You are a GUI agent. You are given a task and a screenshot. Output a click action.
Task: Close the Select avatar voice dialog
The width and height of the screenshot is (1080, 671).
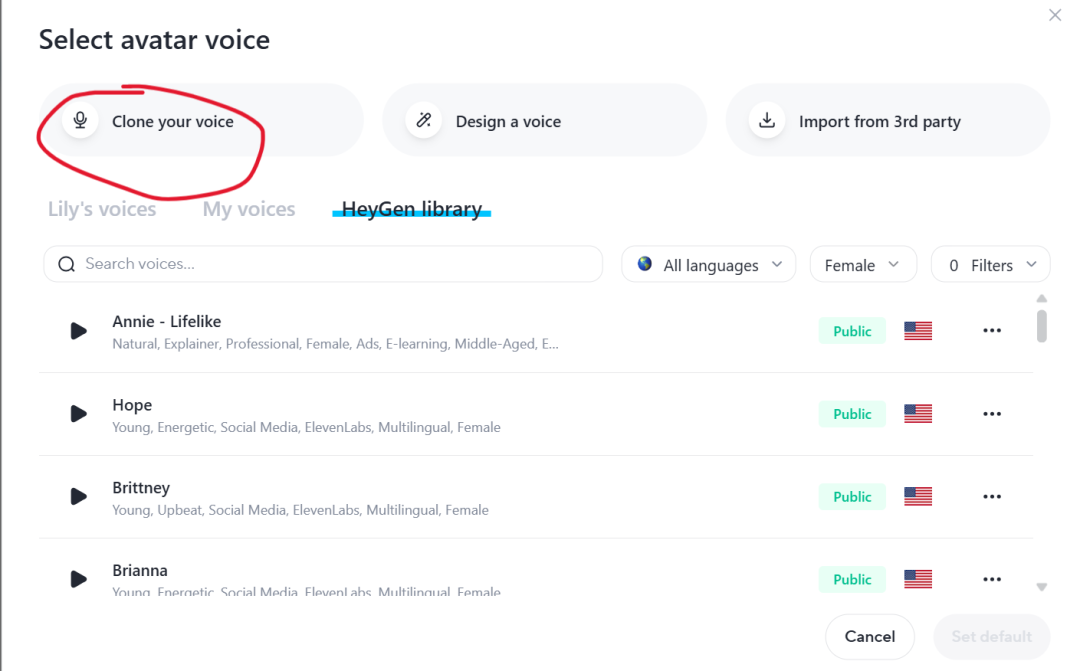(1055, 15)
